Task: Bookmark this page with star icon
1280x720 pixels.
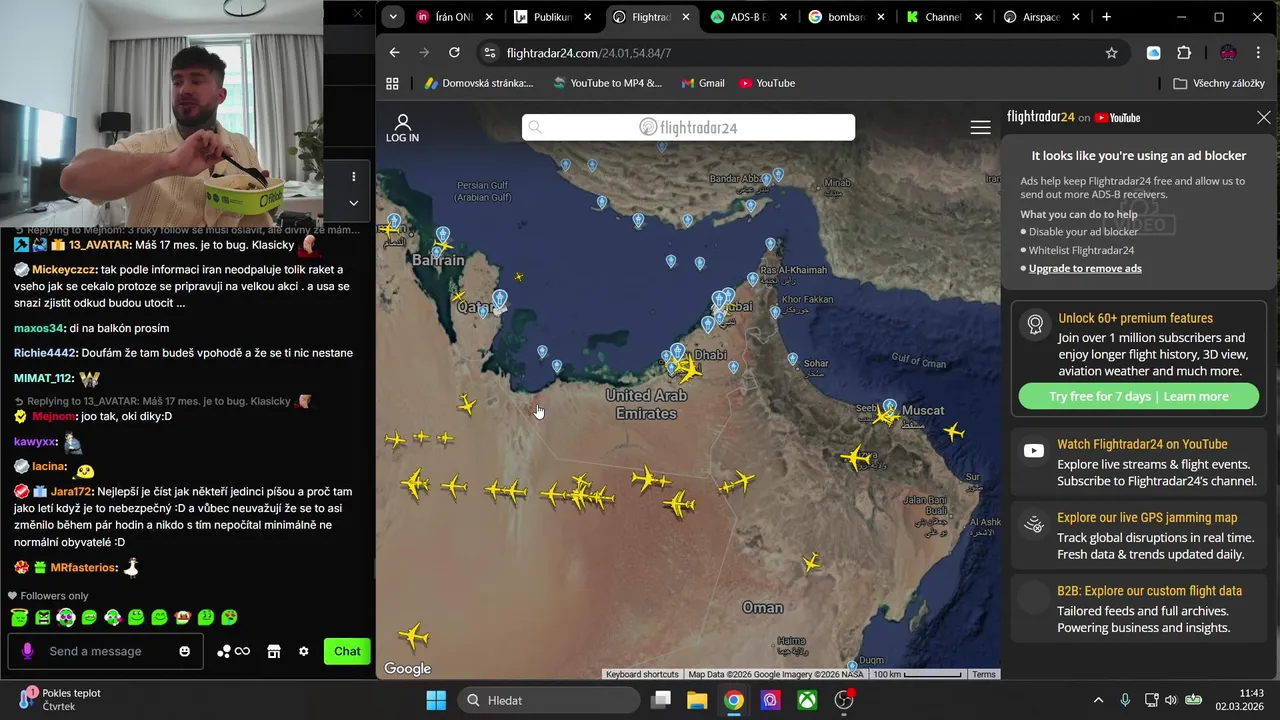Action: (1111, 53)
